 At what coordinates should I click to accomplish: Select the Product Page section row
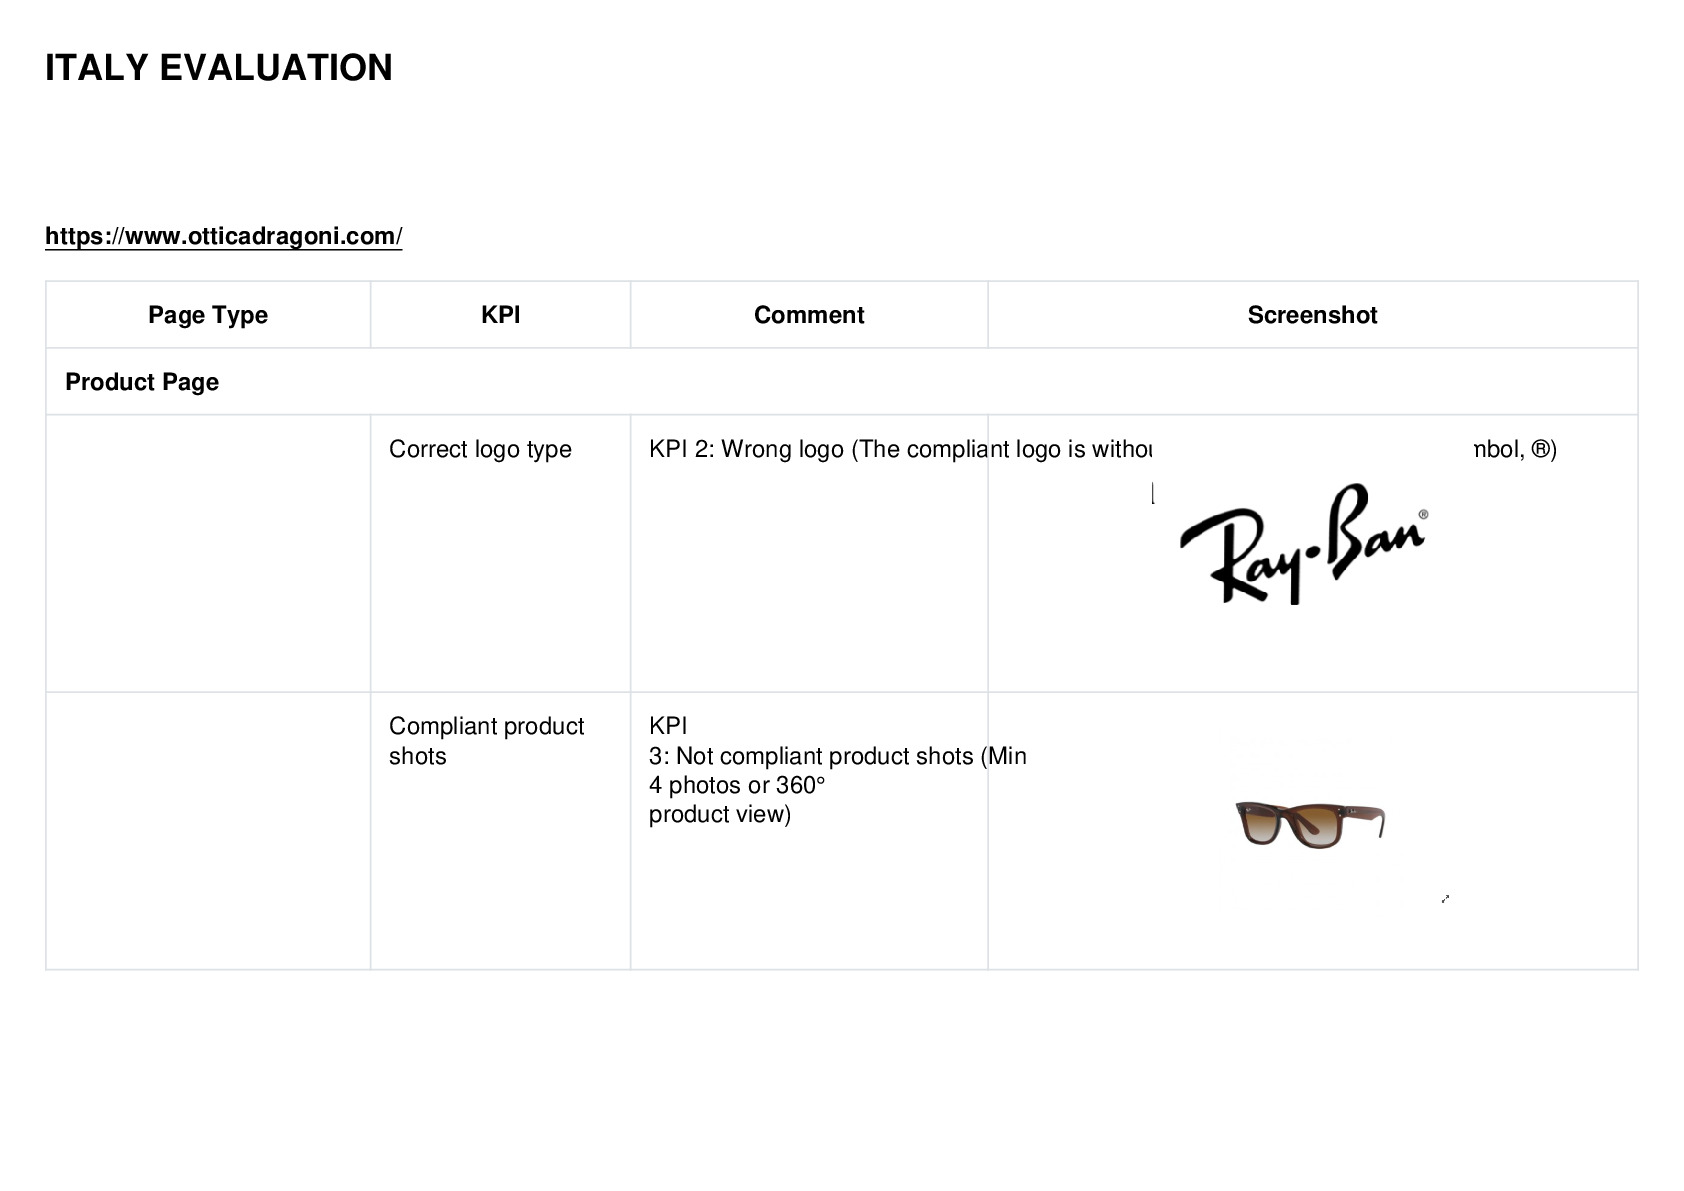tap(842, 382)
